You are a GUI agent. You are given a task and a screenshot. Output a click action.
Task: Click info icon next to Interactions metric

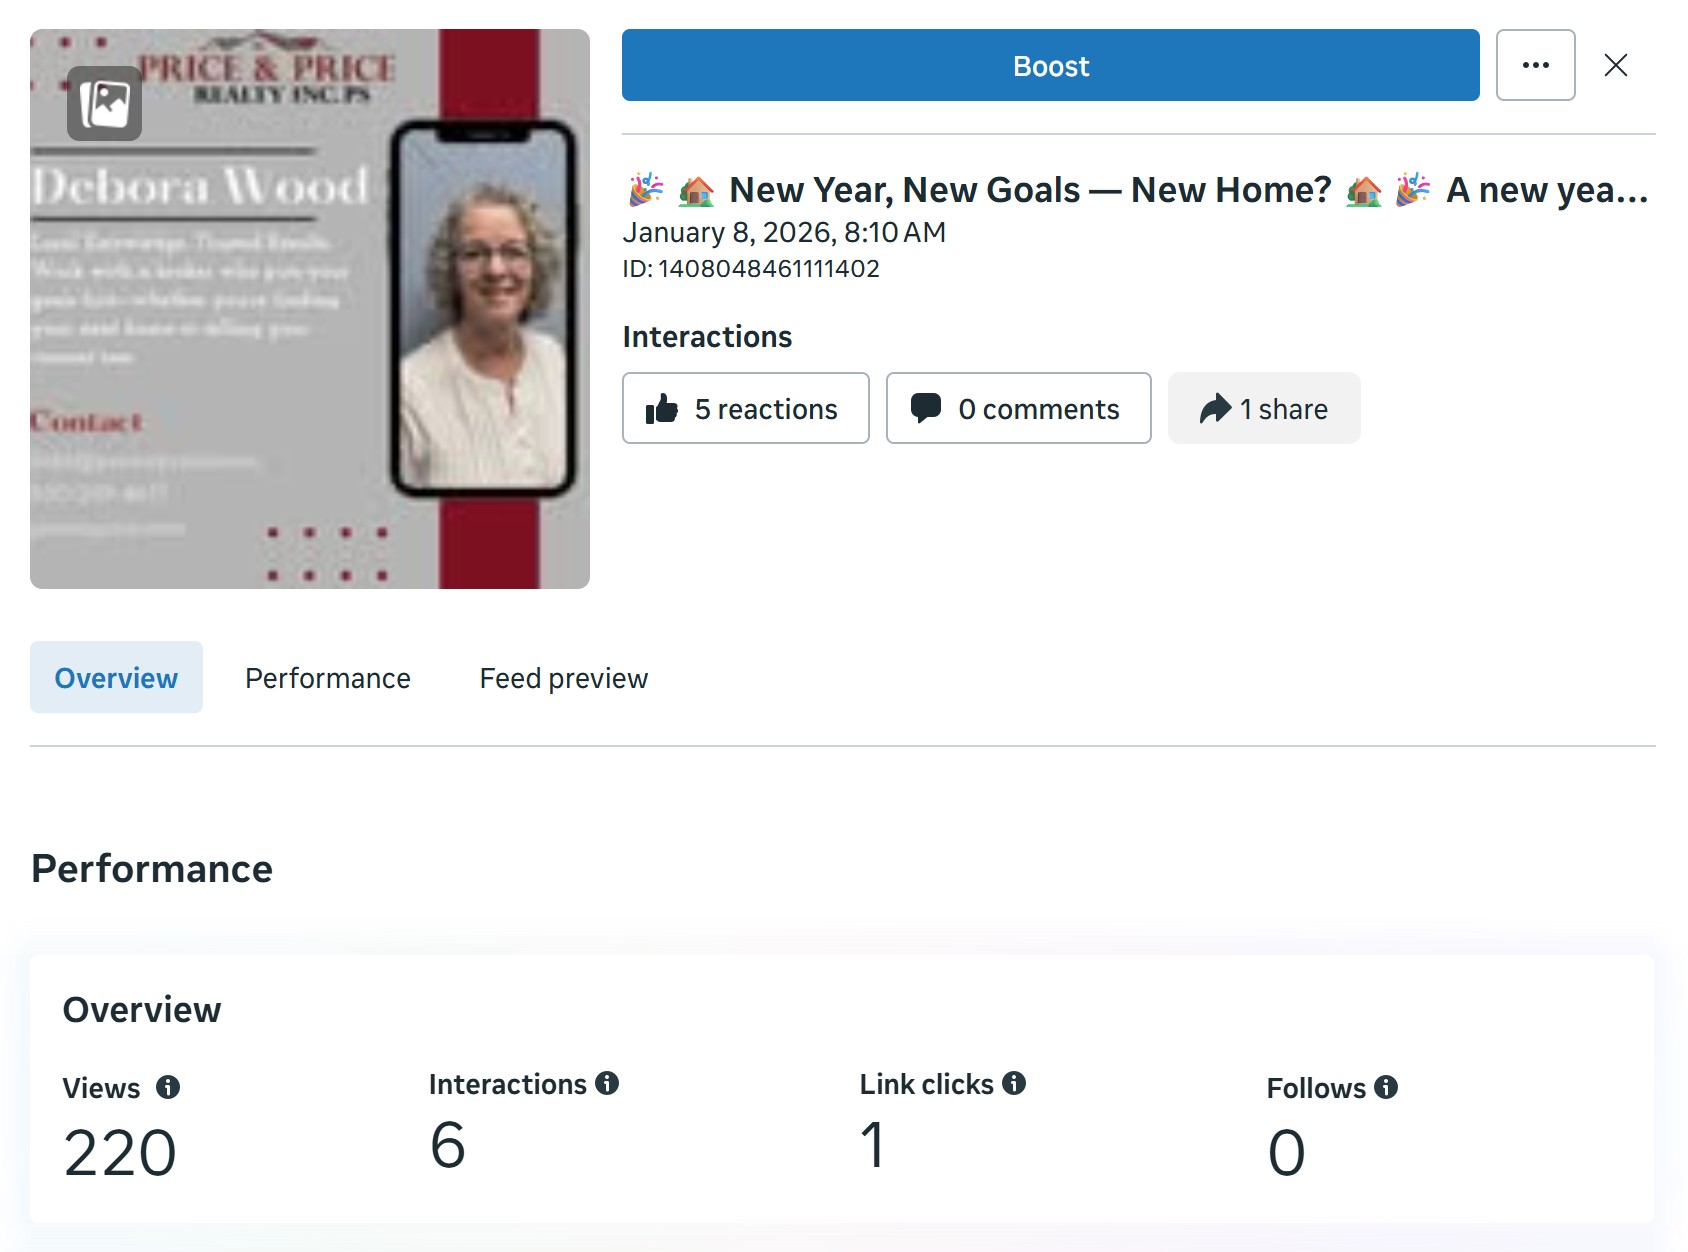click(607, 1083)
